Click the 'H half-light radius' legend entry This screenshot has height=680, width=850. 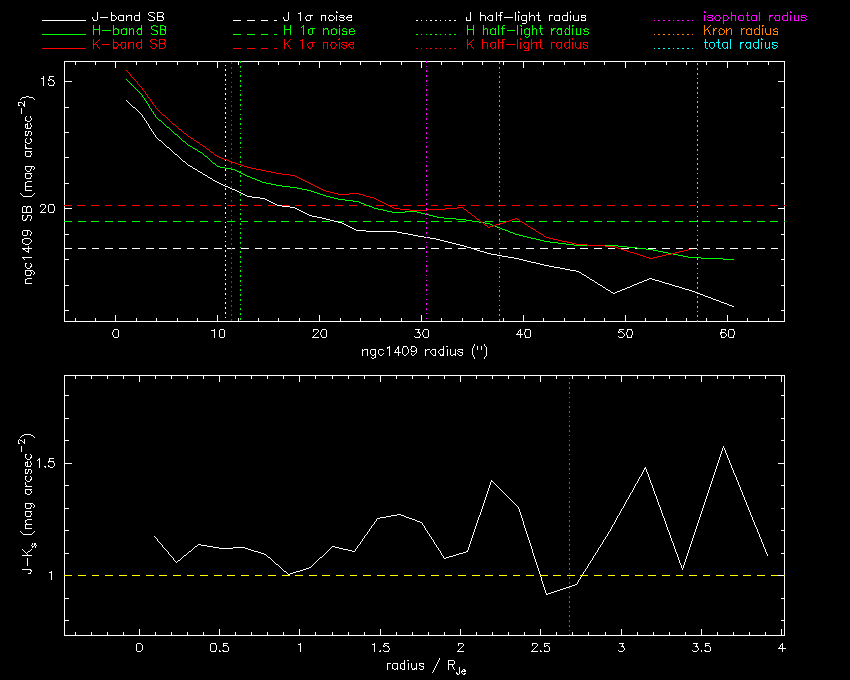point(527,32)
